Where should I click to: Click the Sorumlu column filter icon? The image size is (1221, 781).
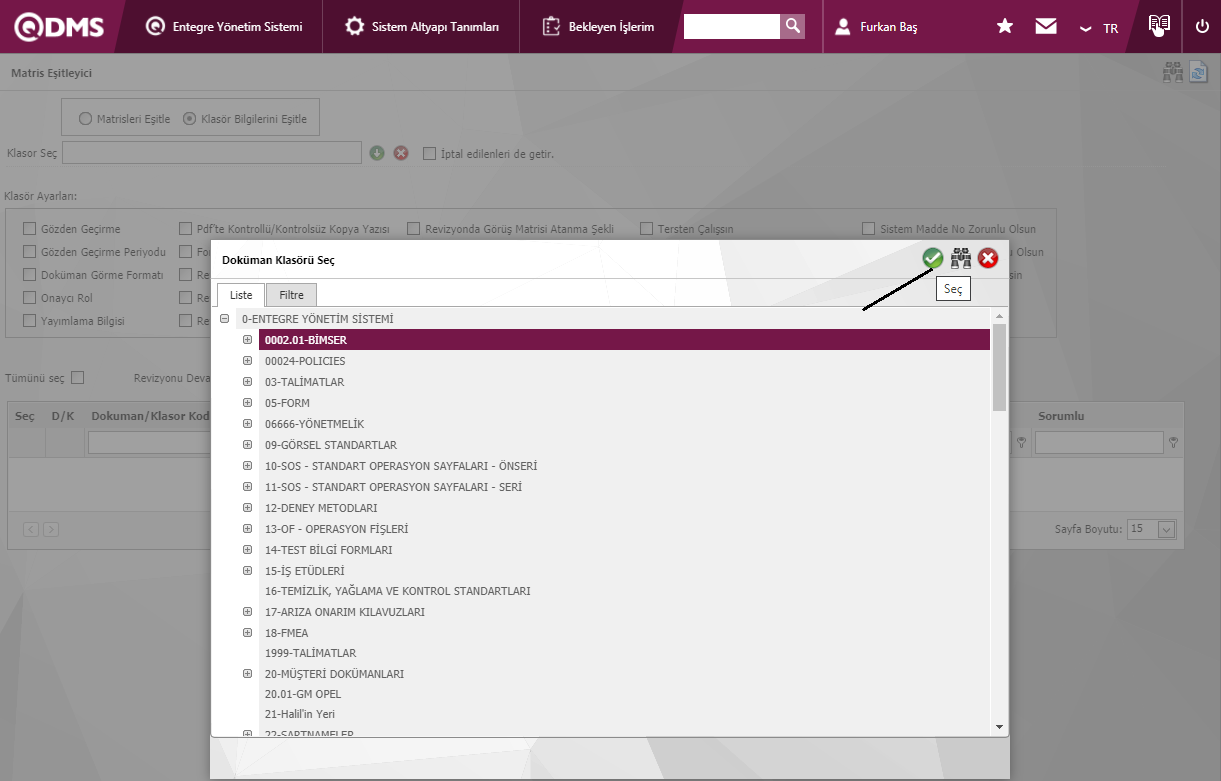(1173, 442)
